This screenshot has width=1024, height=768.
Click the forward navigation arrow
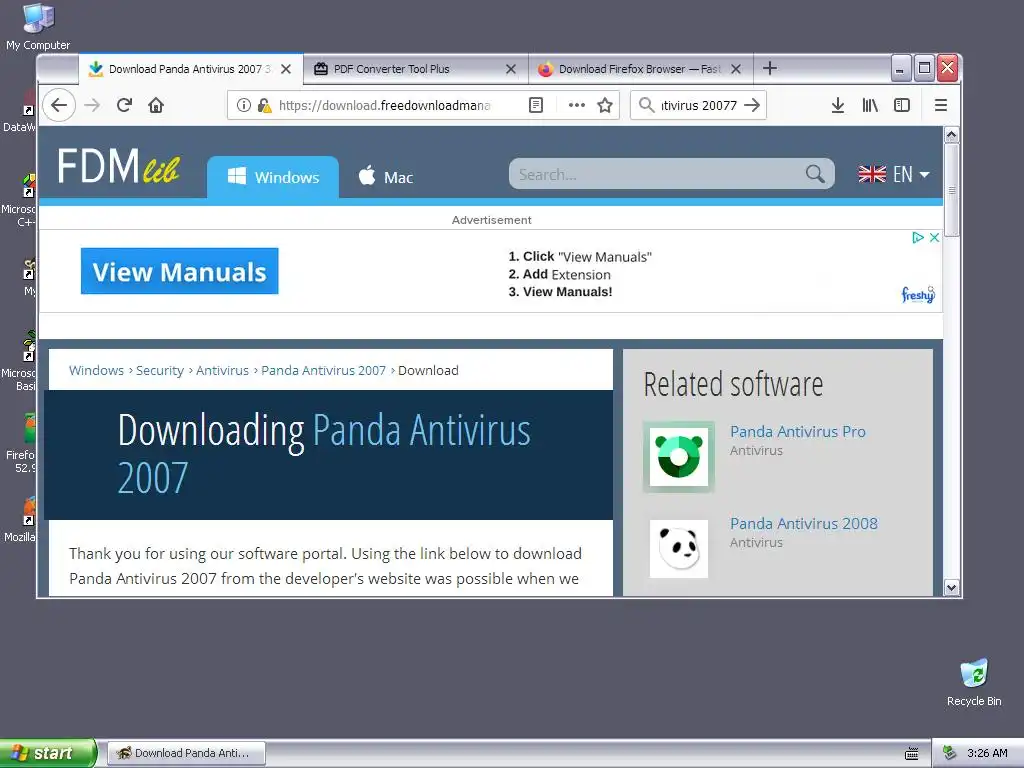click(x=93, y=105)
